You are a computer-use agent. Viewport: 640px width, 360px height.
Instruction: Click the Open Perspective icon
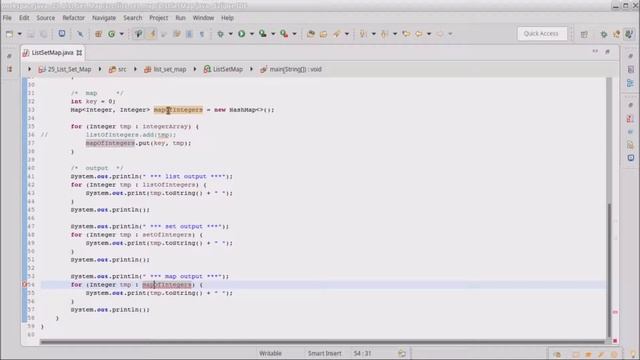584,34
